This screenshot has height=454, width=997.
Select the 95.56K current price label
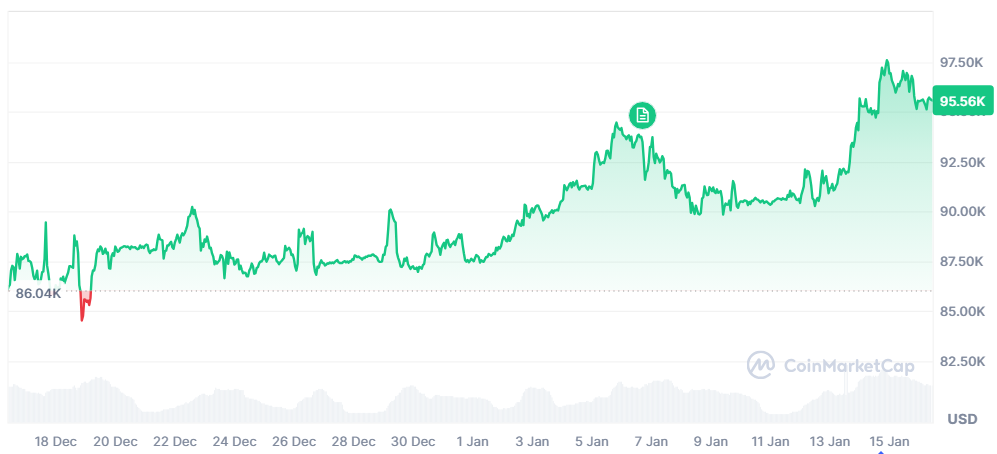(x=963, y=100)
